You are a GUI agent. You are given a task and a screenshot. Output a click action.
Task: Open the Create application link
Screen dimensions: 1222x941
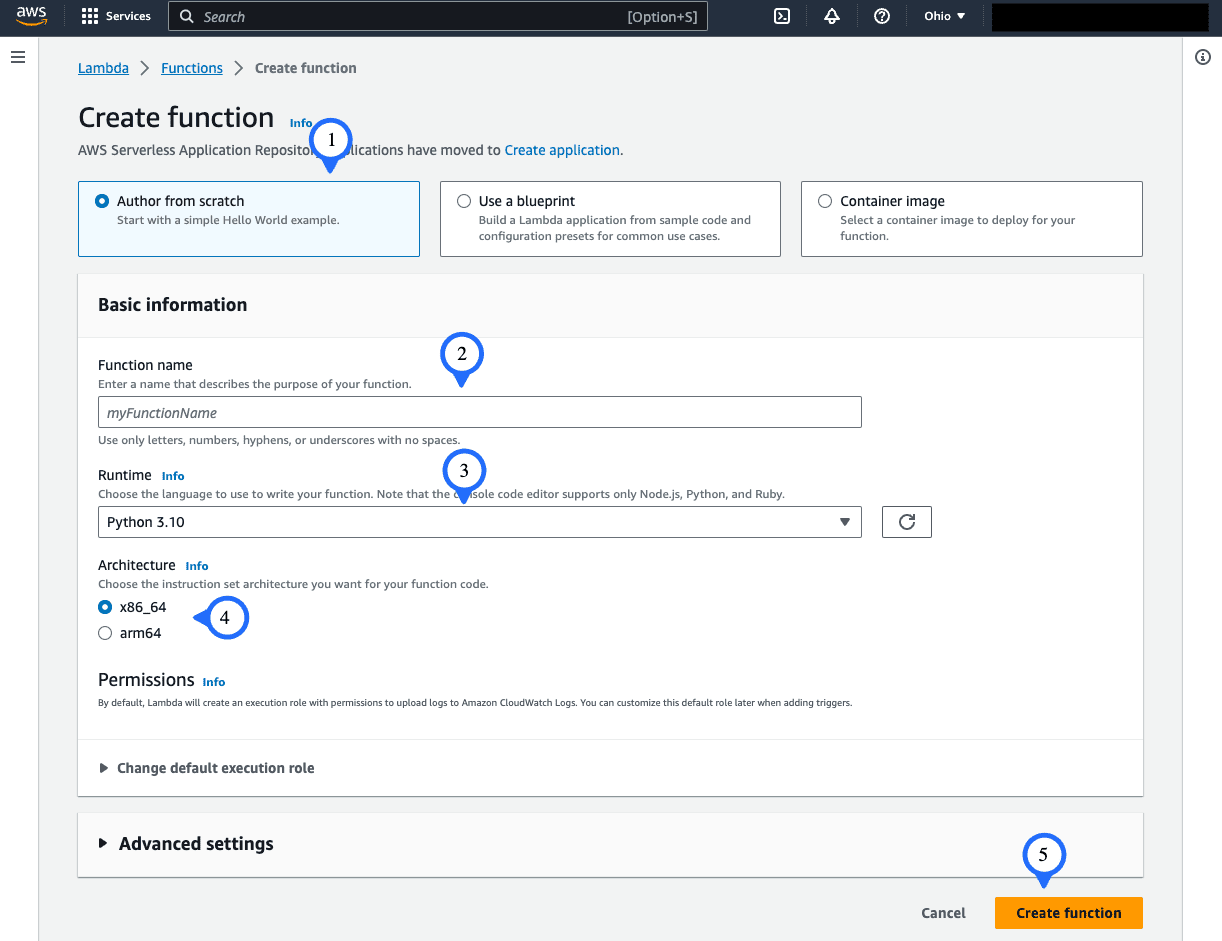pyautogui.click(x=562, y=150)
